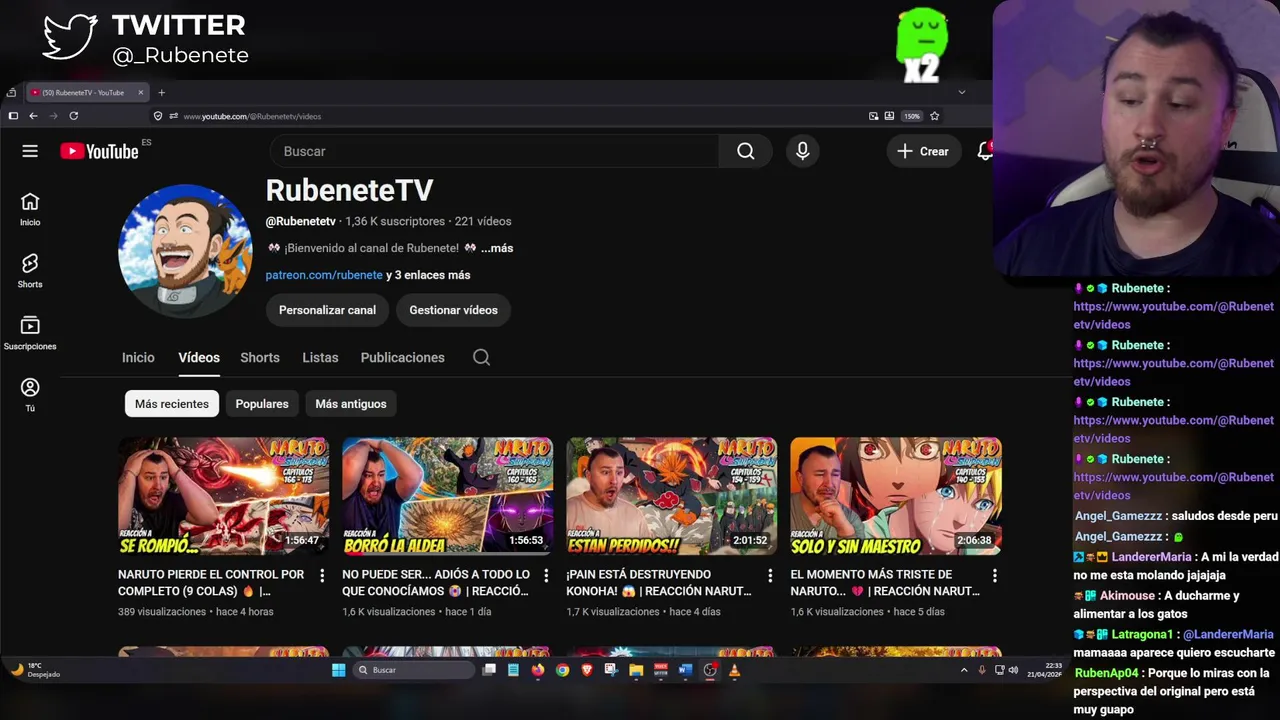Search within channel using magnifier icon

pos(481,357)
